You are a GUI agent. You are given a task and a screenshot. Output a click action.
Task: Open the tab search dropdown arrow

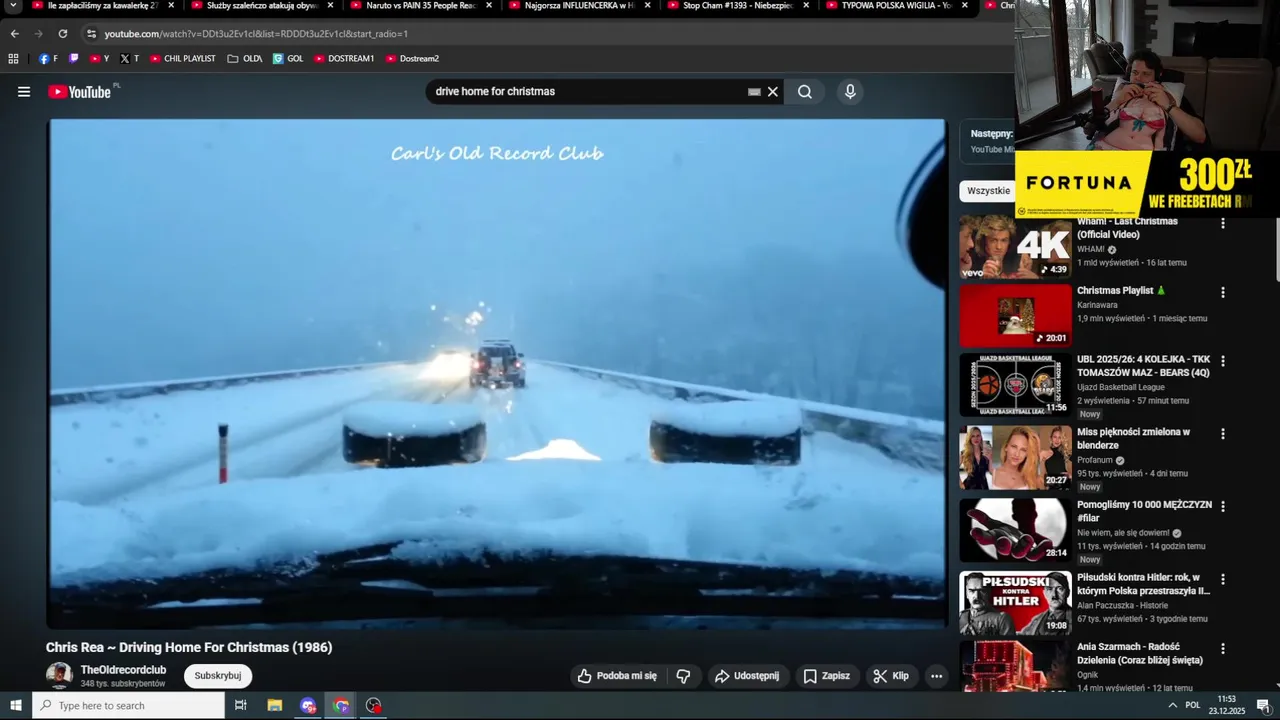(x=13, y=6)
